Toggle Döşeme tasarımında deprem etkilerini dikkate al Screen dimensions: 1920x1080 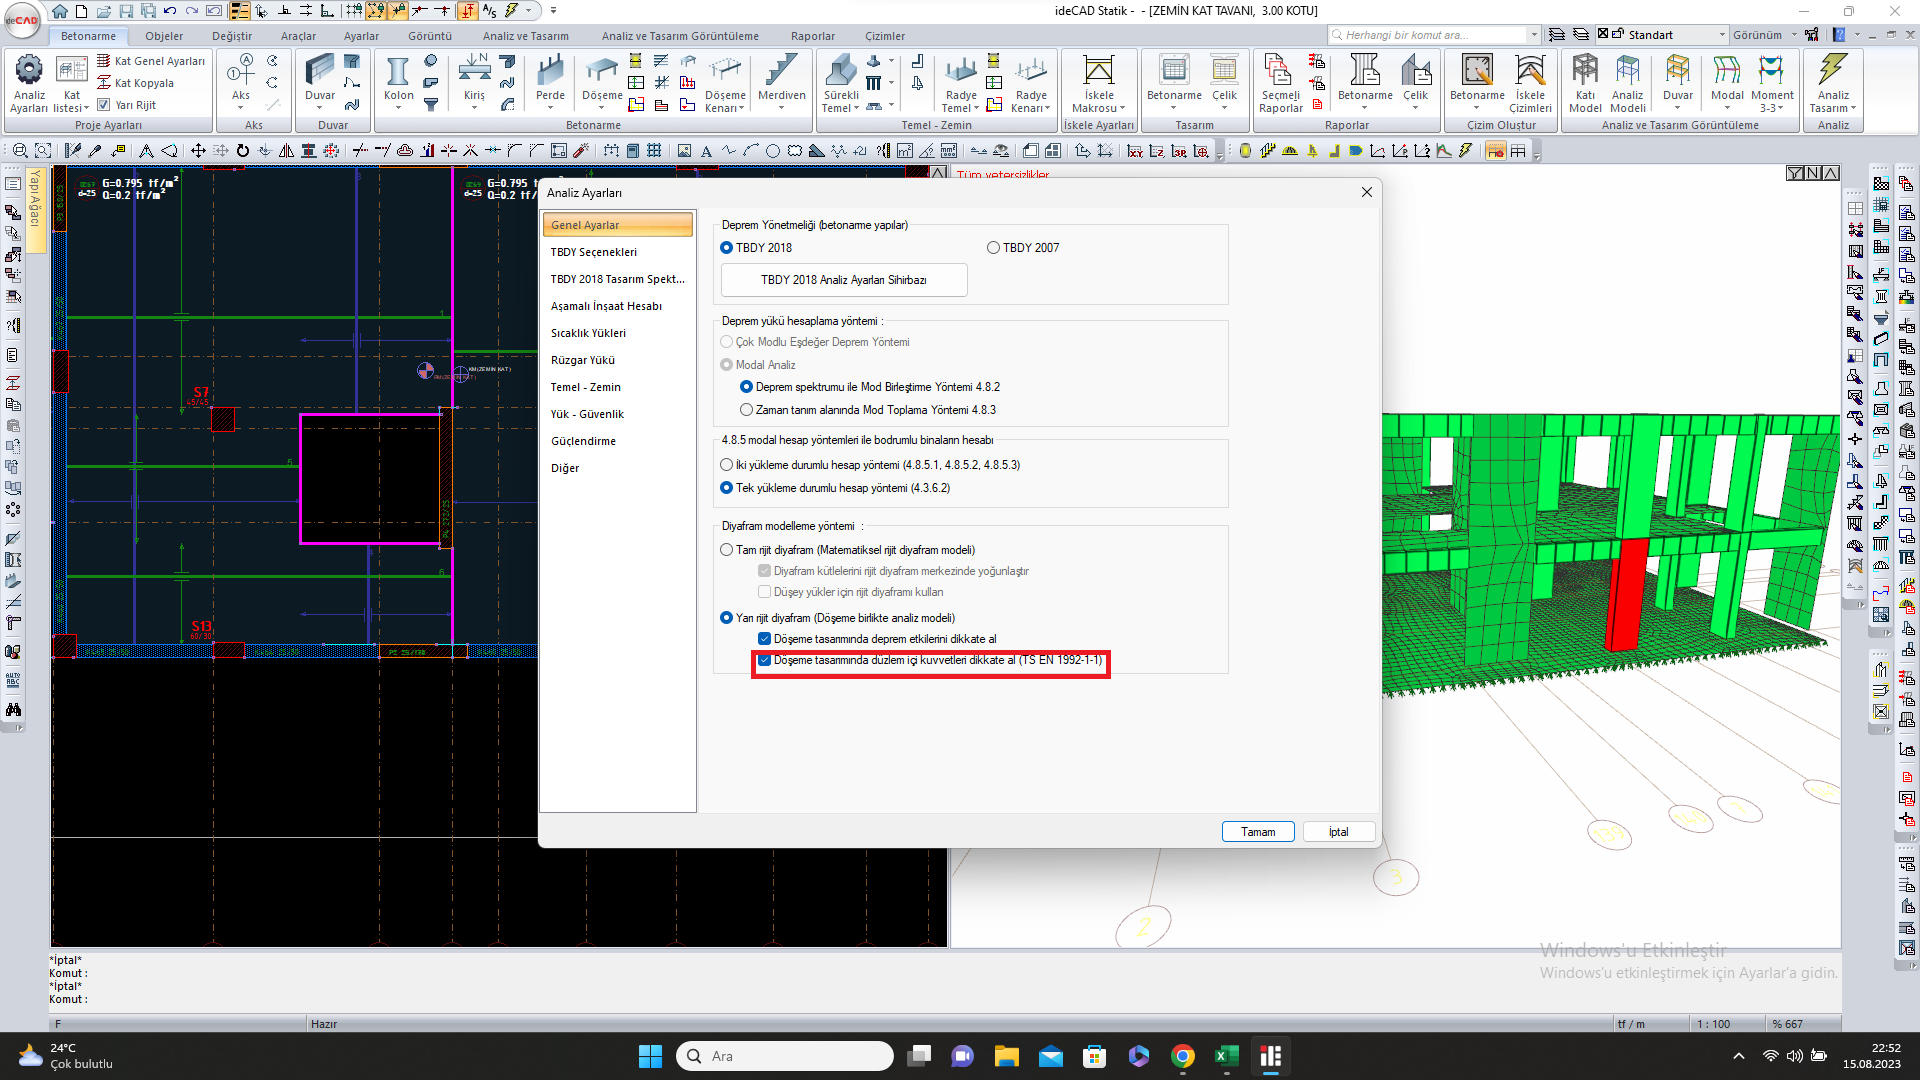click(x=764, y=639)
